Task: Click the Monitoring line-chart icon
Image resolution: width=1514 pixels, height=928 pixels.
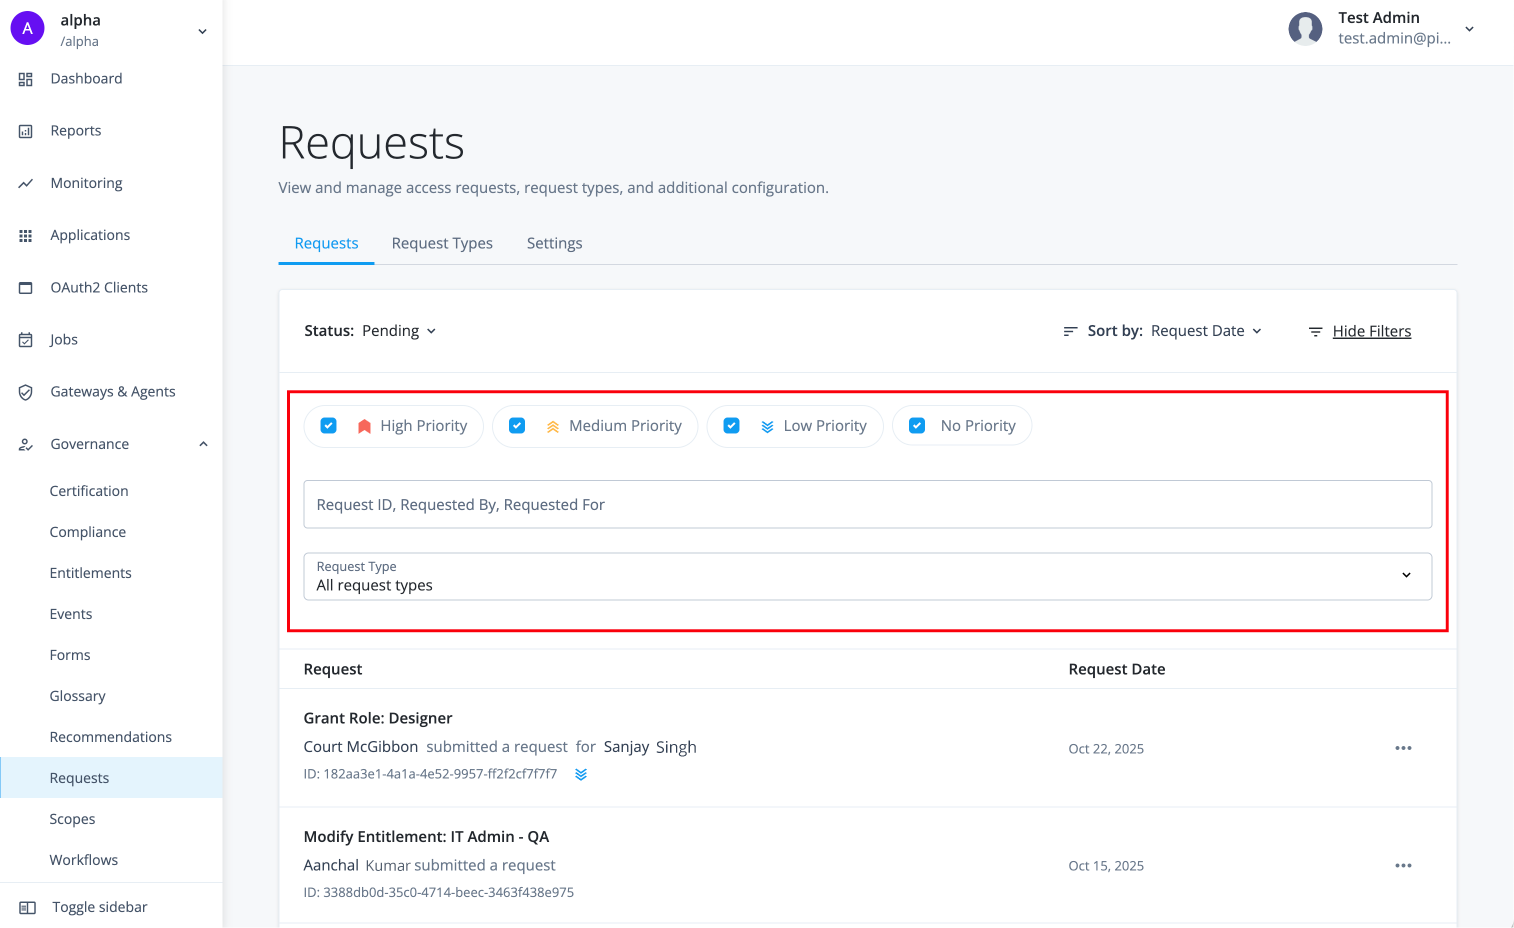Action: point(26,182)
